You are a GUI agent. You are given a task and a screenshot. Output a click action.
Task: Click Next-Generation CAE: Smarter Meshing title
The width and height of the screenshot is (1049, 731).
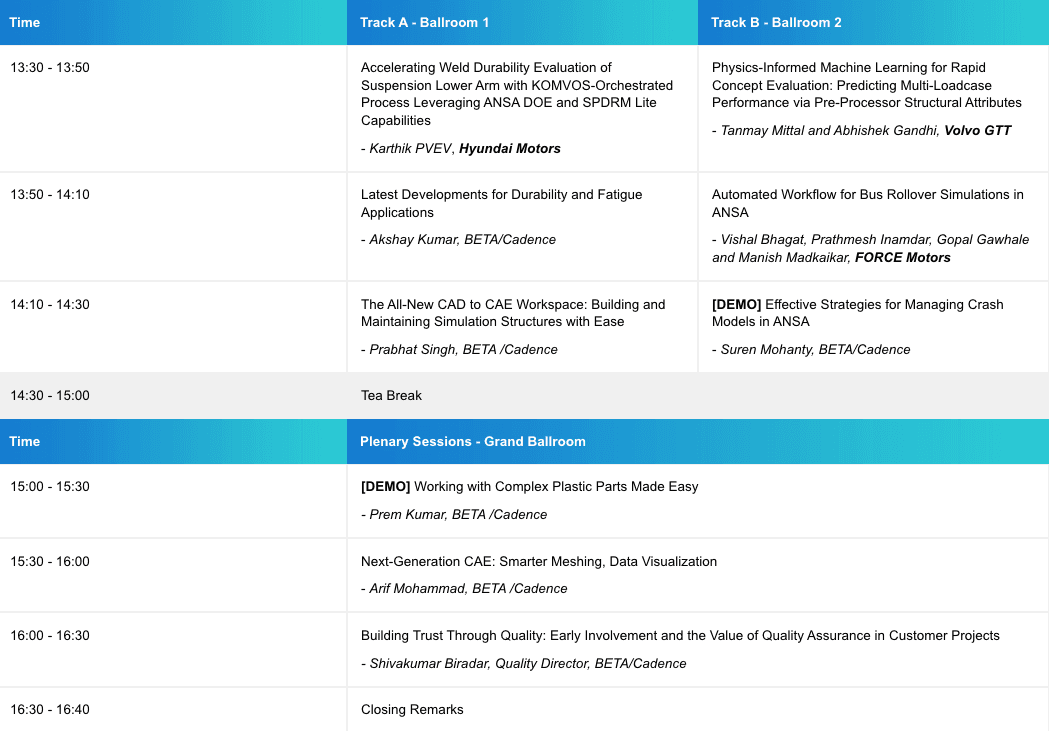click(539, 561)
